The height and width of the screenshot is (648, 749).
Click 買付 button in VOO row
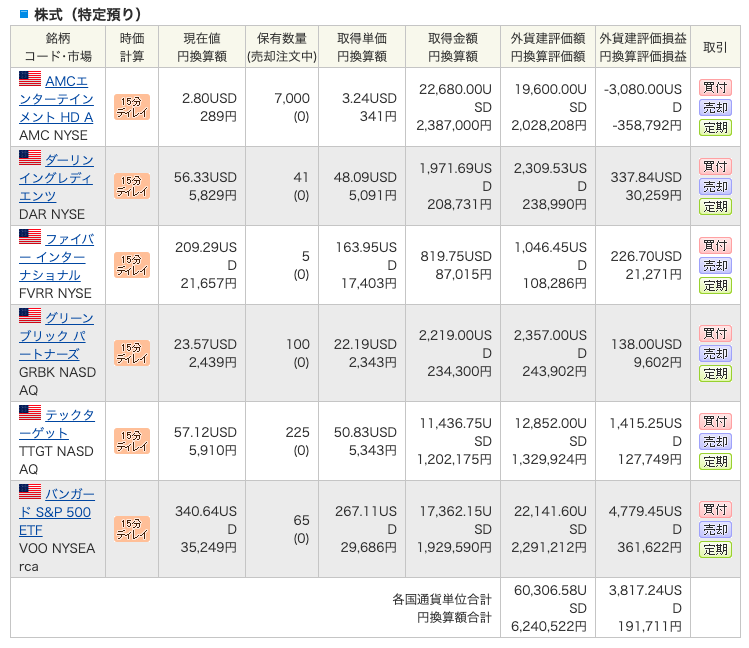pyautogui.click(x=715, y=510)
